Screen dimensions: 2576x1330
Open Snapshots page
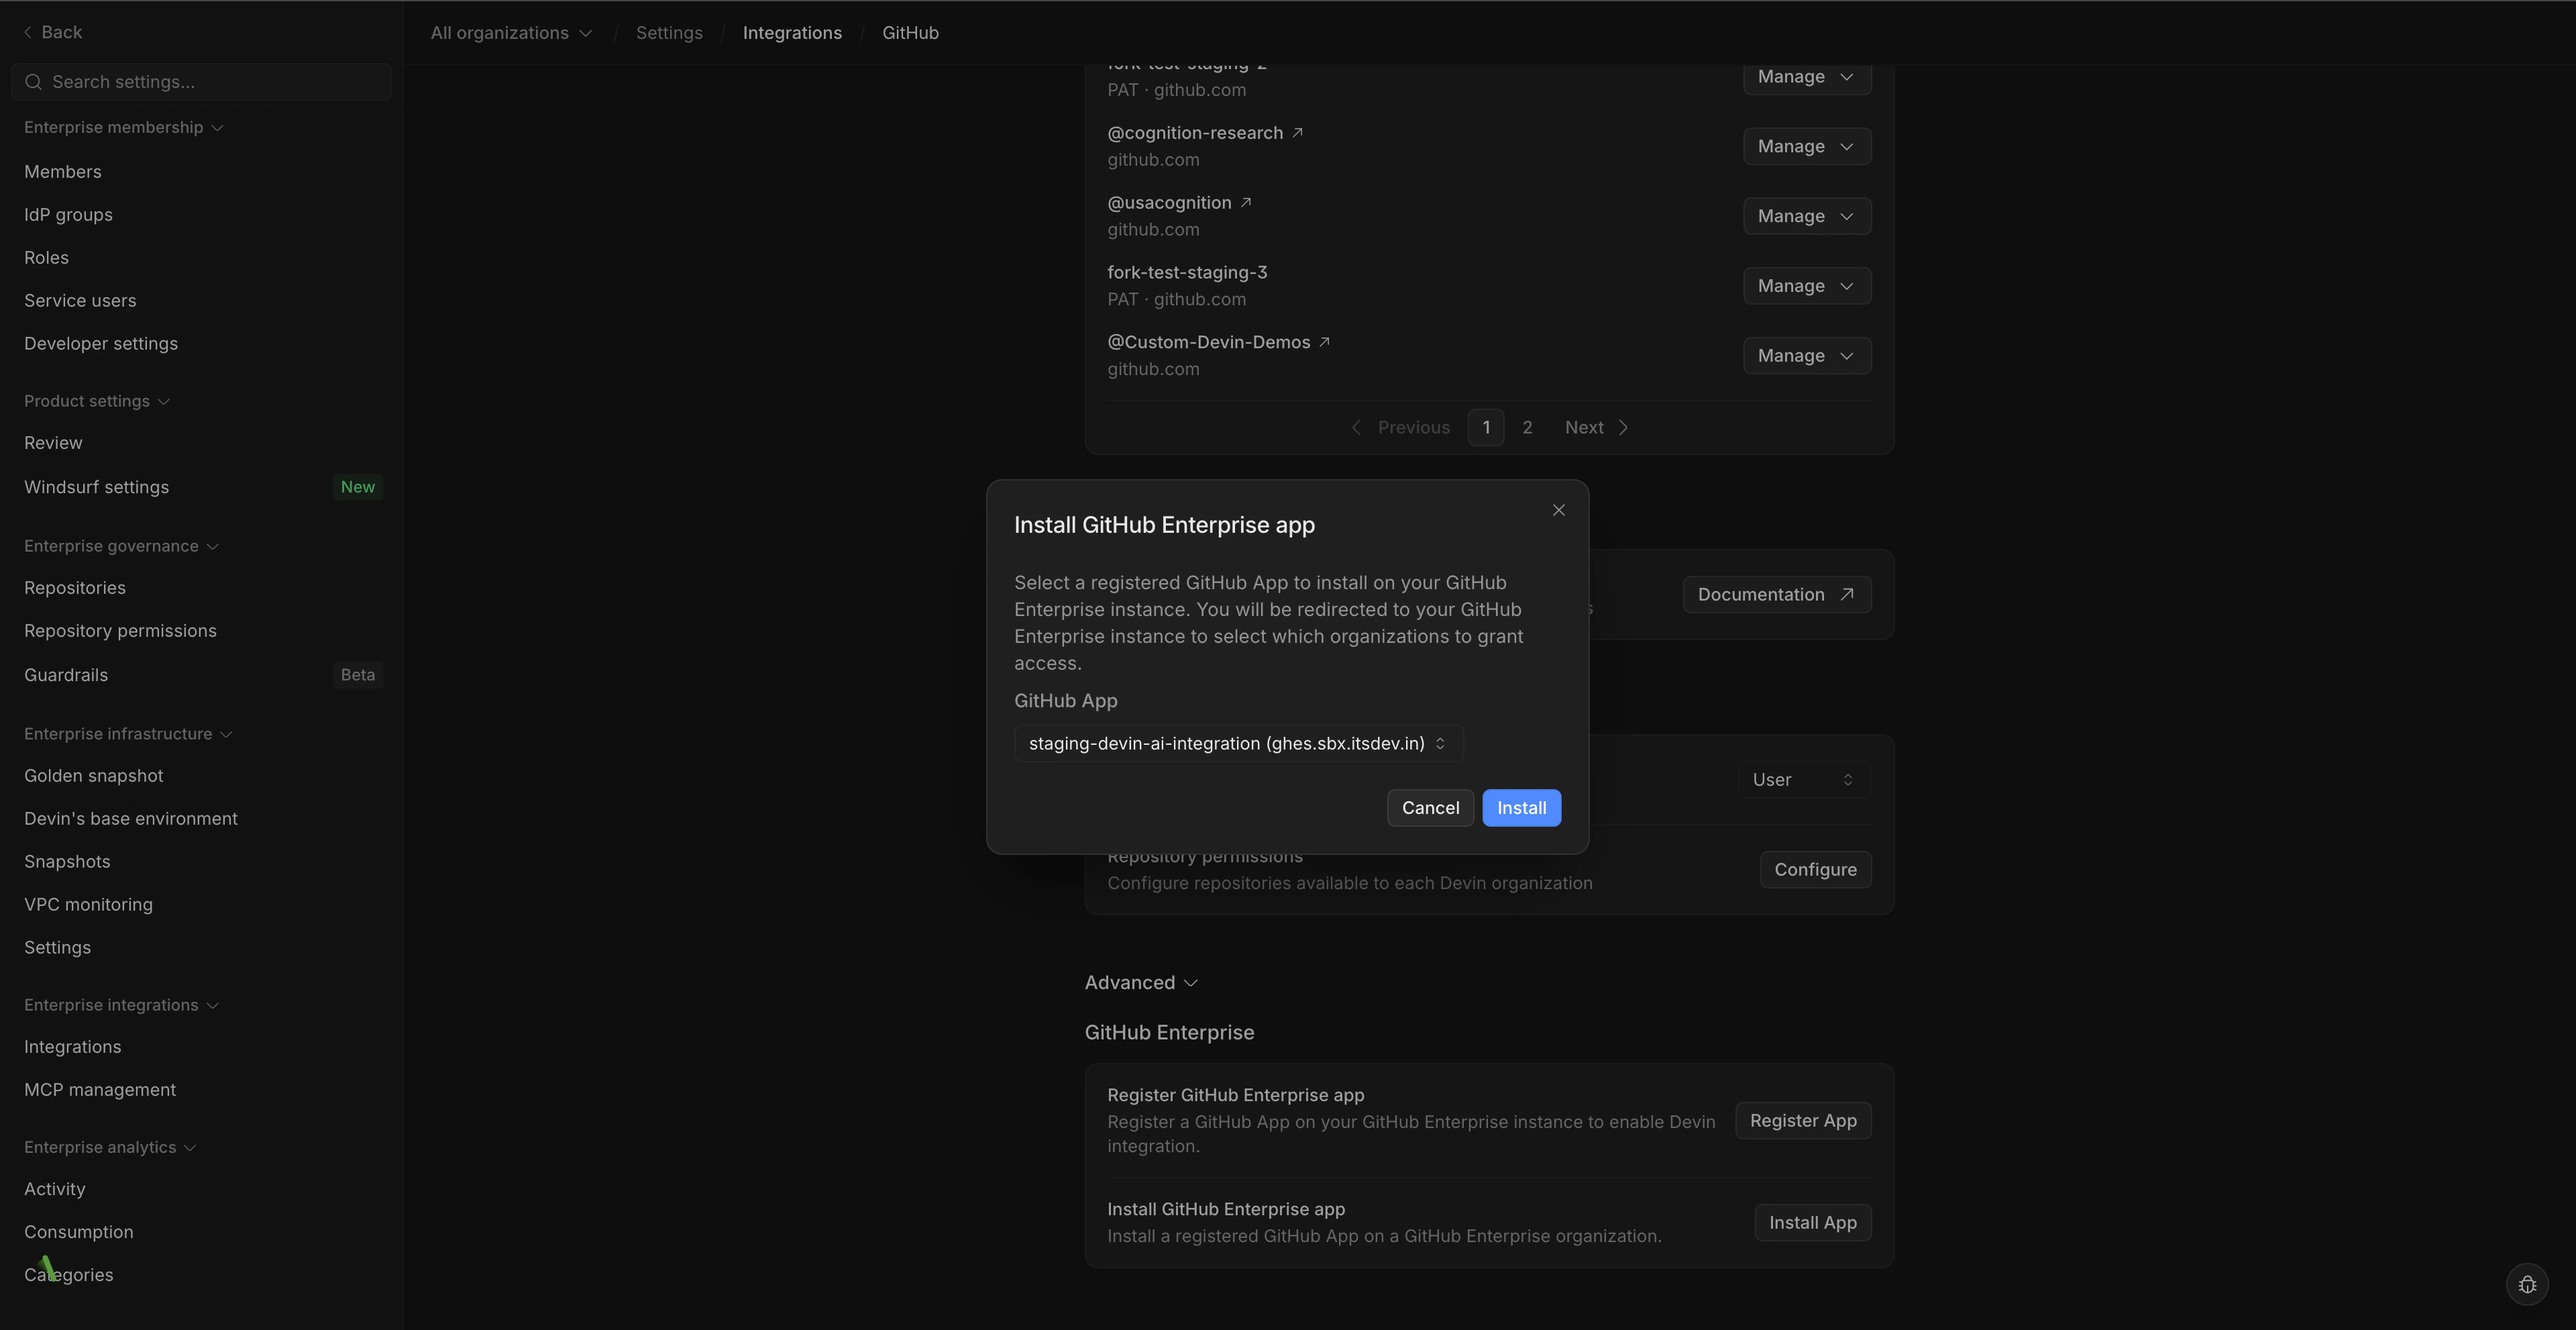(x=67, y=862)
